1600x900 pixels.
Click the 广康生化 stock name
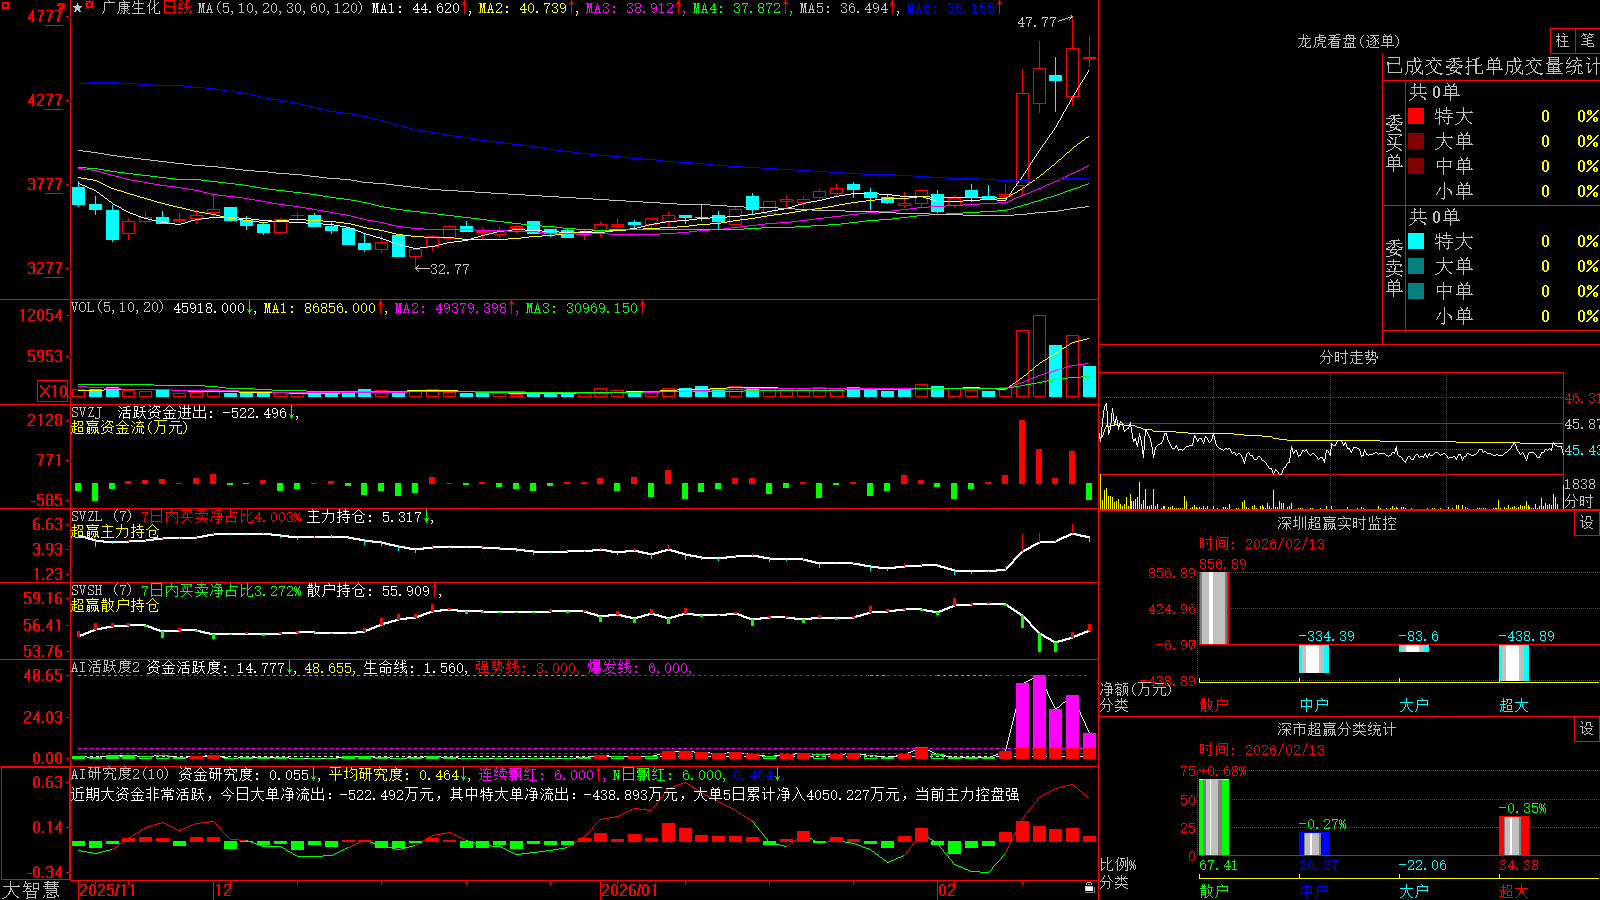(131, 8)
